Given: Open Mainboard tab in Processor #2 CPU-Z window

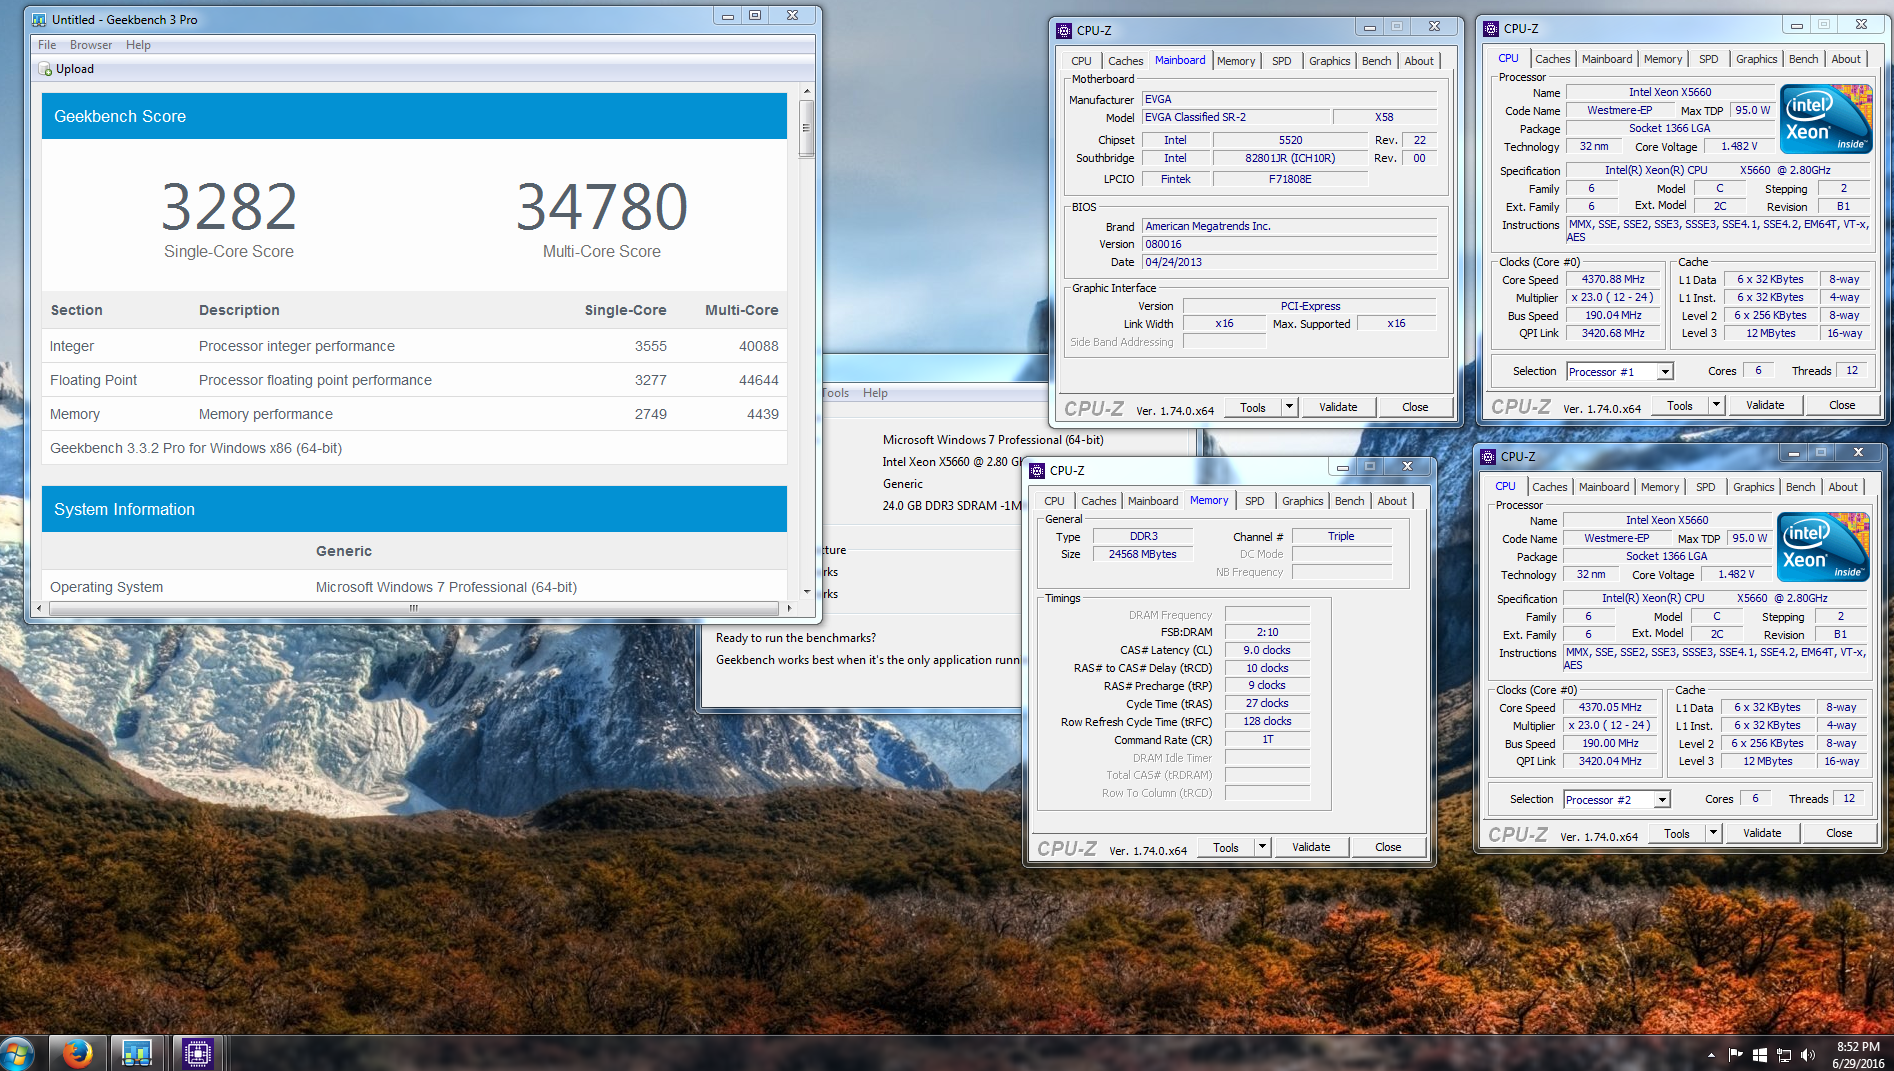Looking at the screenshot, I should [1604, 487].
